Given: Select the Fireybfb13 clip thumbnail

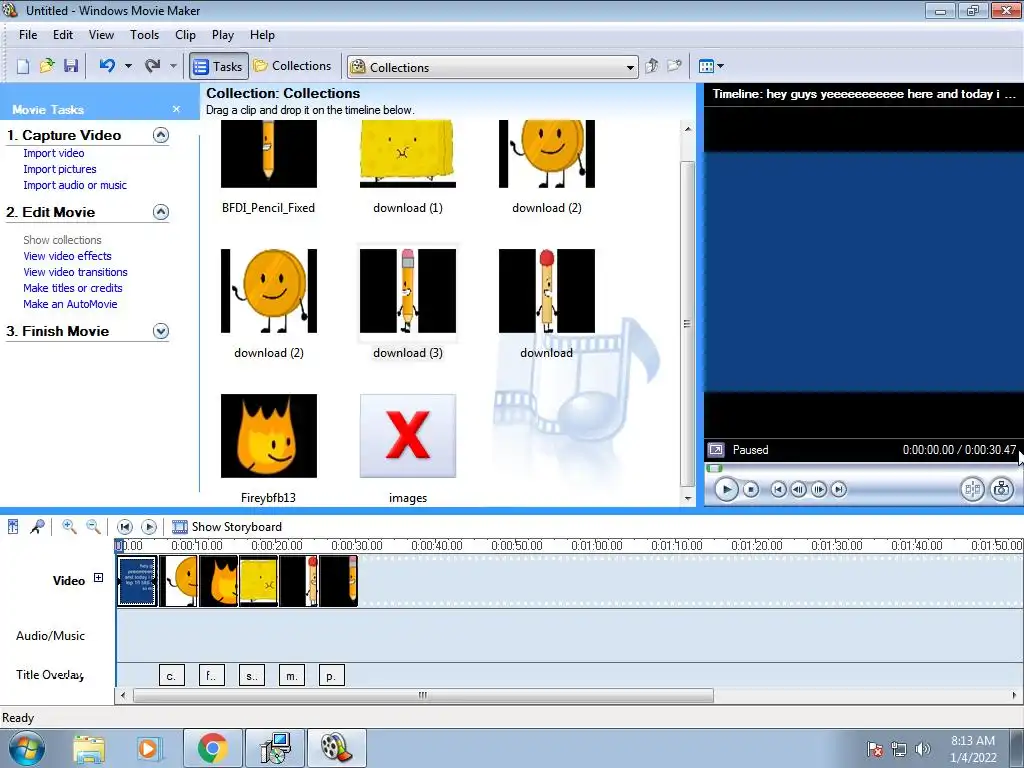Looking at the screenshot, I should [268, 436].
